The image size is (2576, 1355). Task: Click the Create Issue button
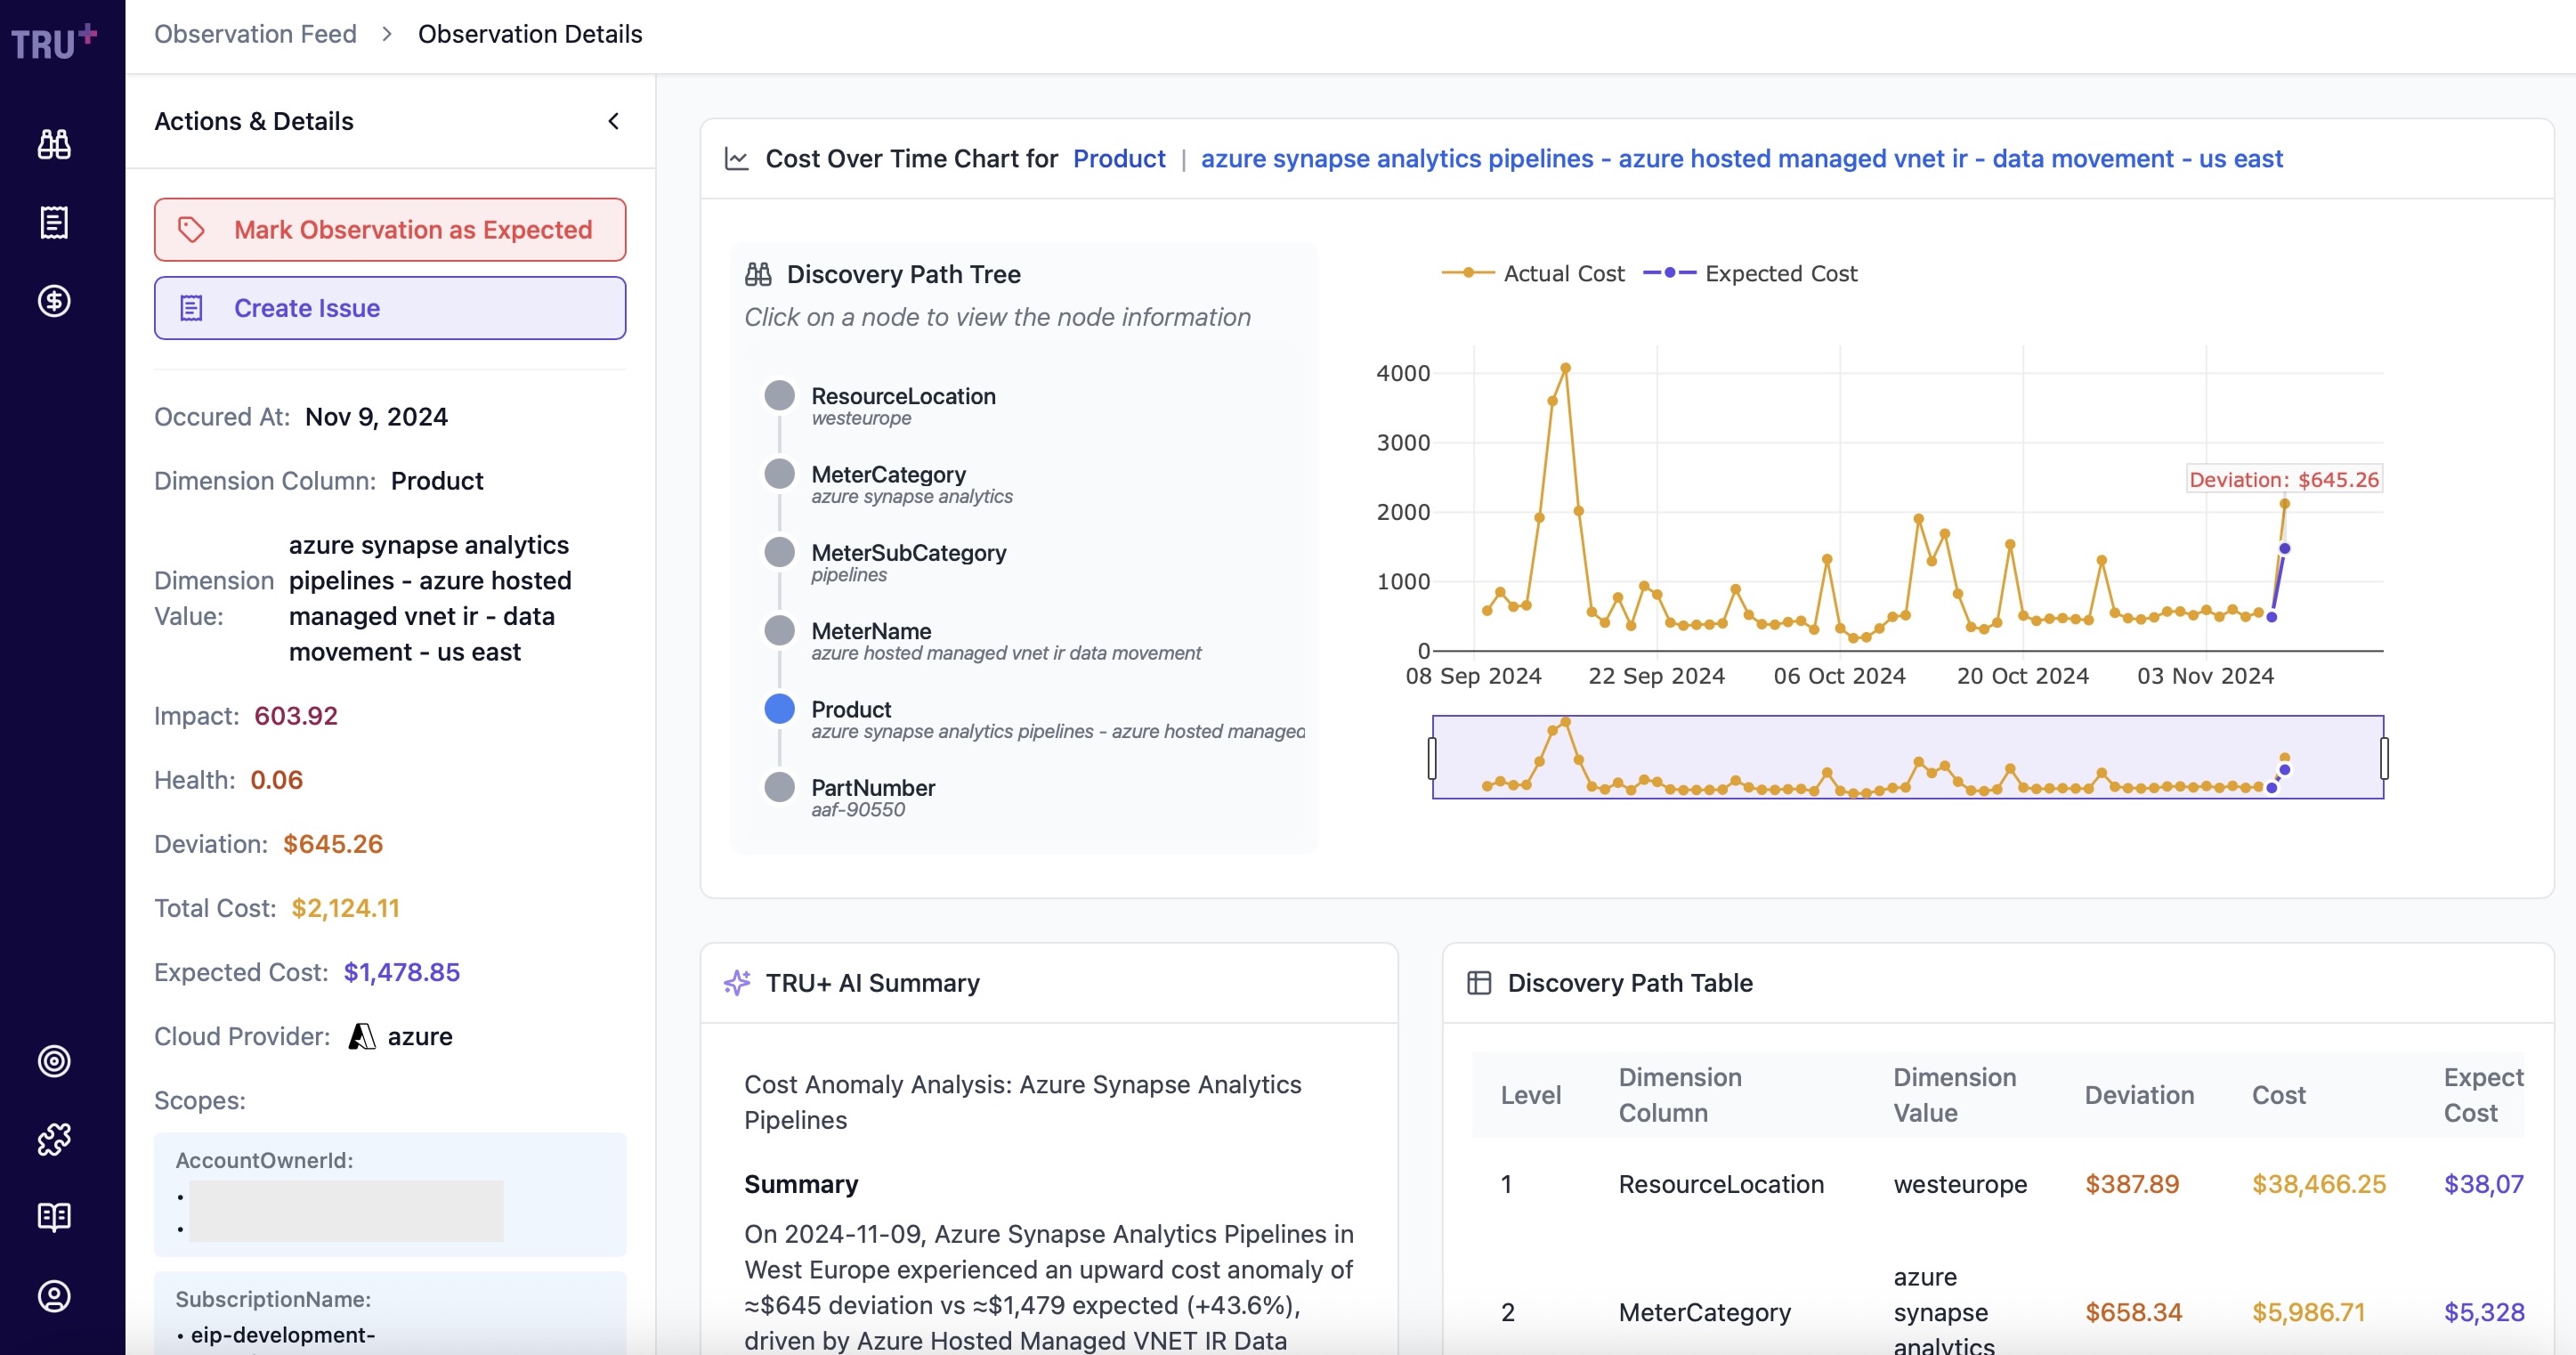tap(390, 308)
